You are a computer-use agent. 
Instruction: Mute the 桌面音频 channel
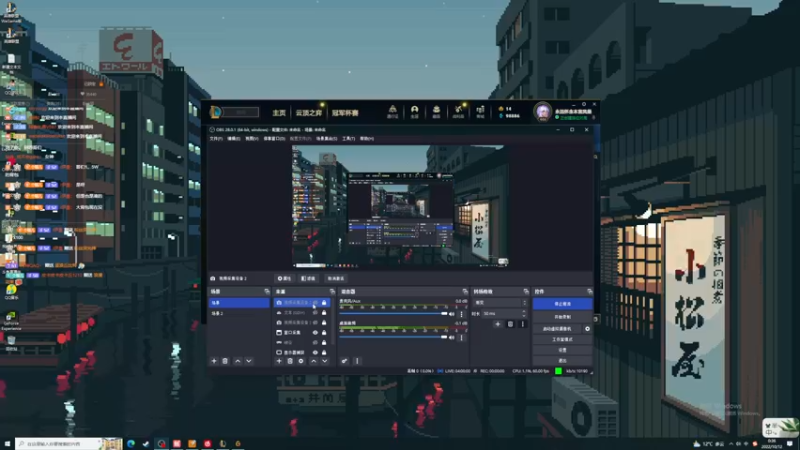click(452, 337)
